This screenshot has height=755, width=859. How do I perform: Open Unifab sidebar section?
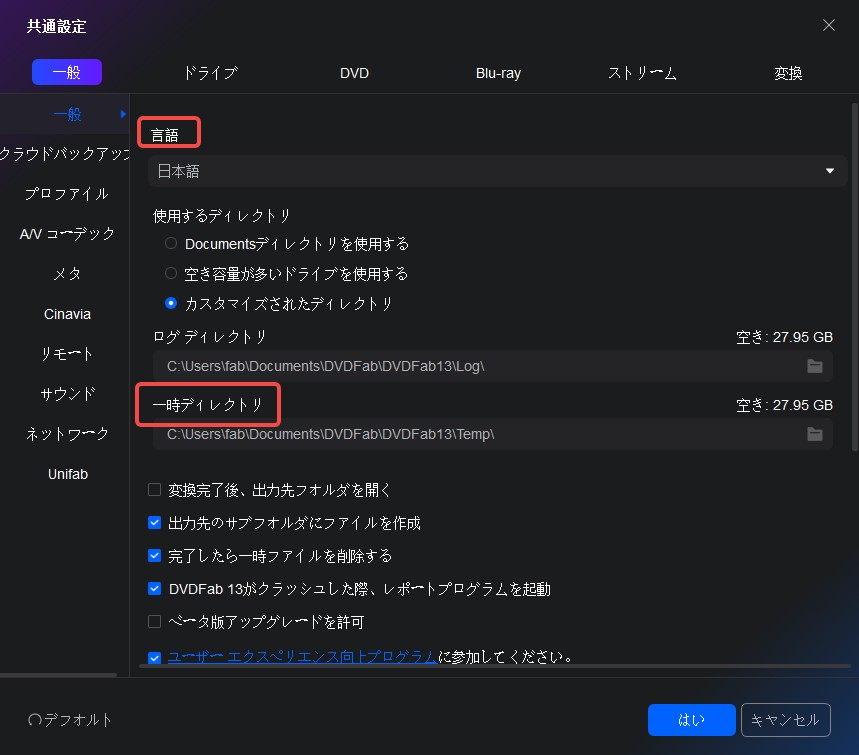pos(67,474)
